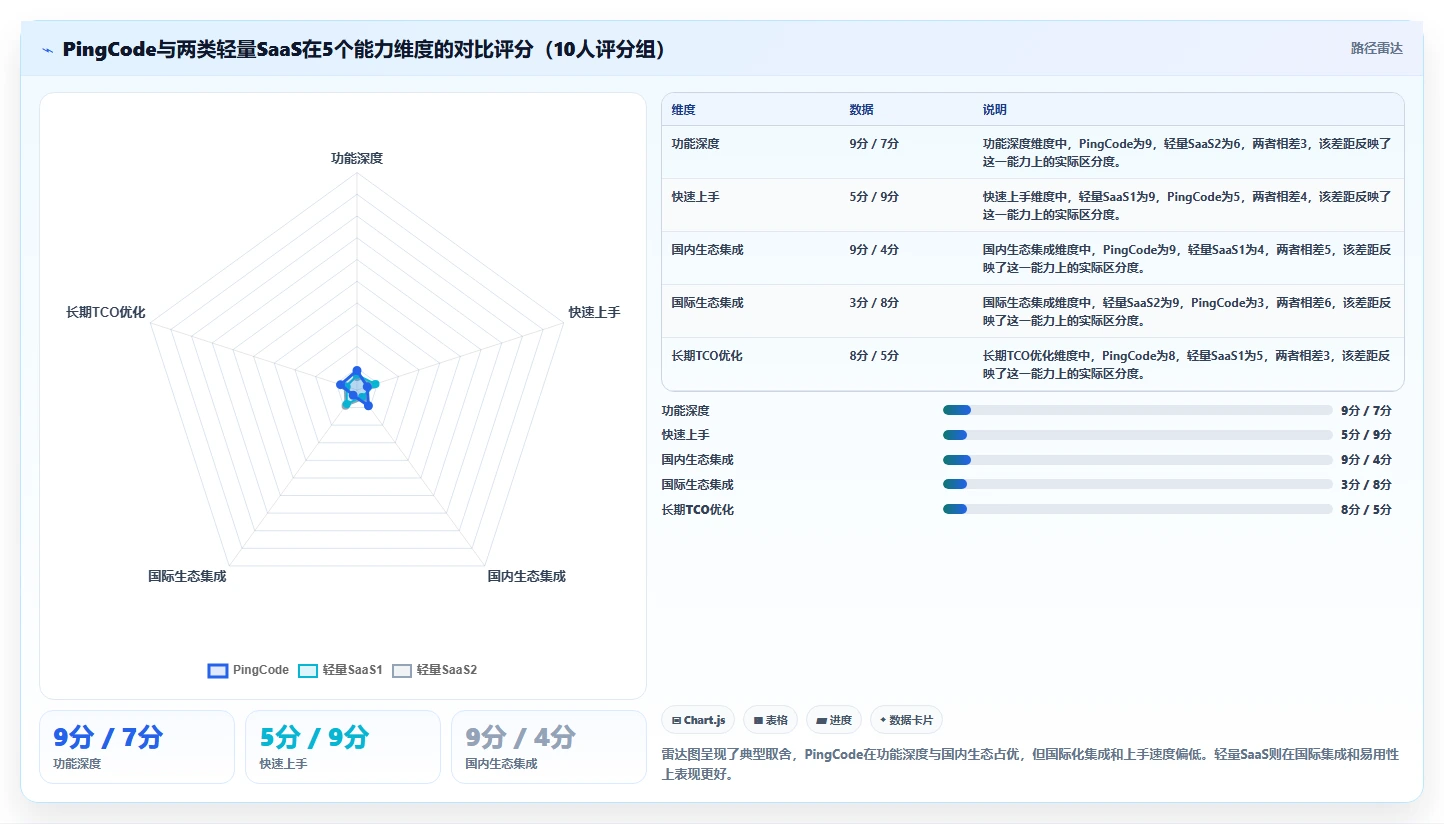Click the 路径雷达 label in header
The width and height of the screenshot is (1444, 824).
point(1377,48)
